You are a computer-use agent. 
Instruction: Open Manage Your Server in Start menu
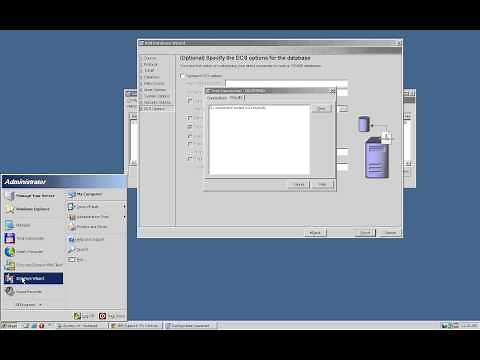tap(33, 196)
